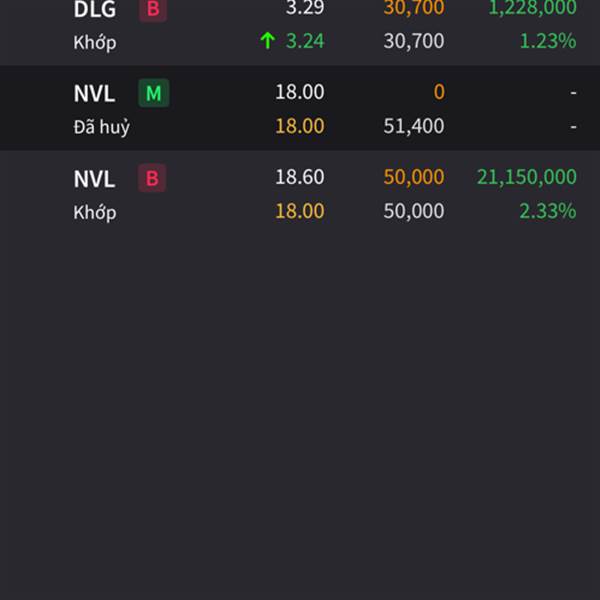This screenshot has width=600, height=600.
Task: Tap the red B badge on NVL row
Action: [x=152, y=178]
